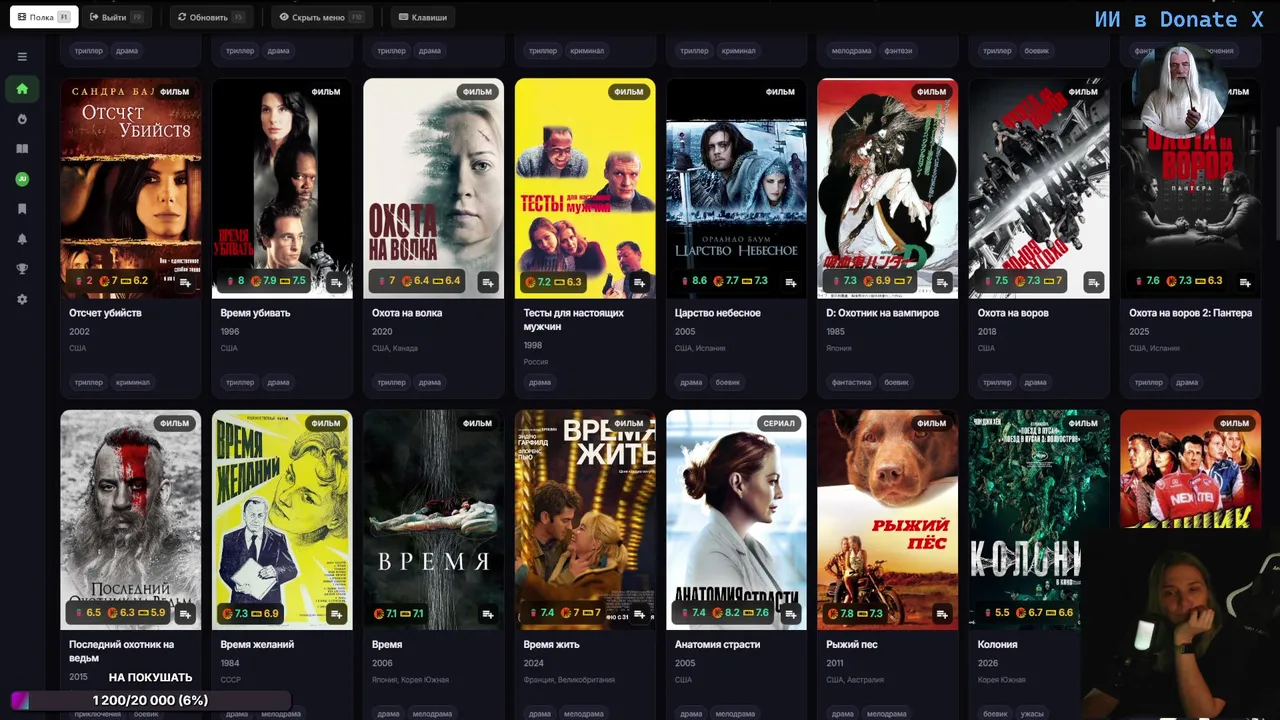1280x720 pixels.
Task: Add Время (2006) to a list
Action: (x=488, y=614)
